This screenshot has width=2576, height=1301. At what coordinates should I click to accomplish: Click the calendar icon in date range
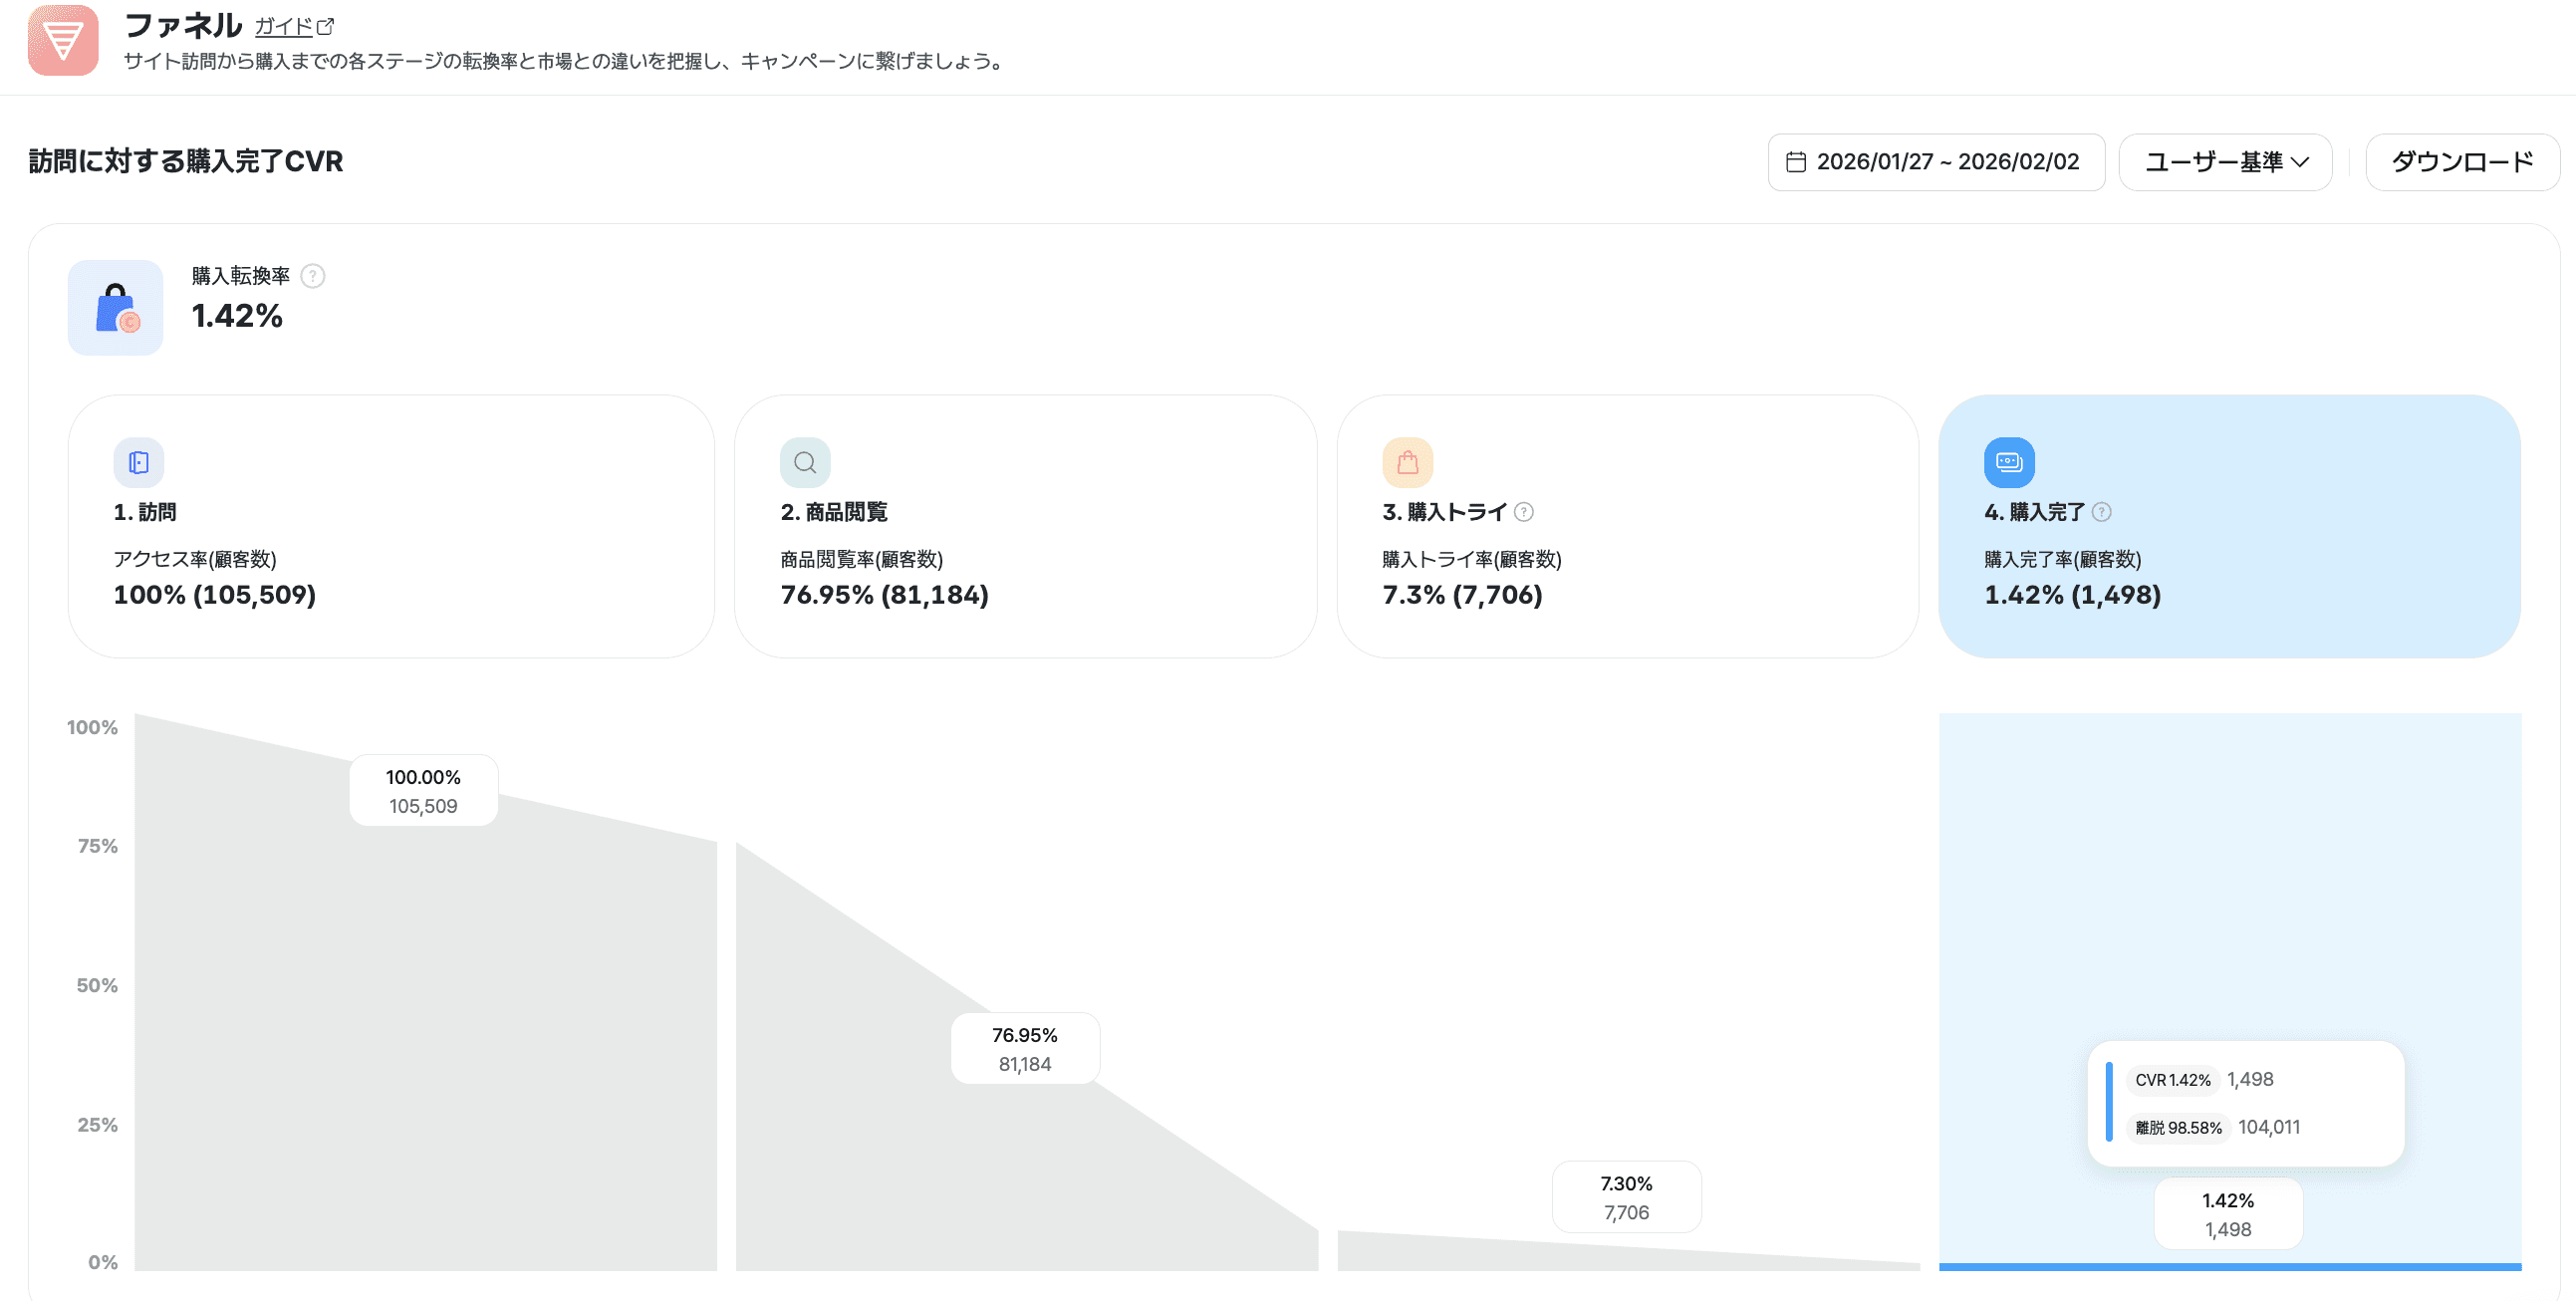tap(1795, 162)
